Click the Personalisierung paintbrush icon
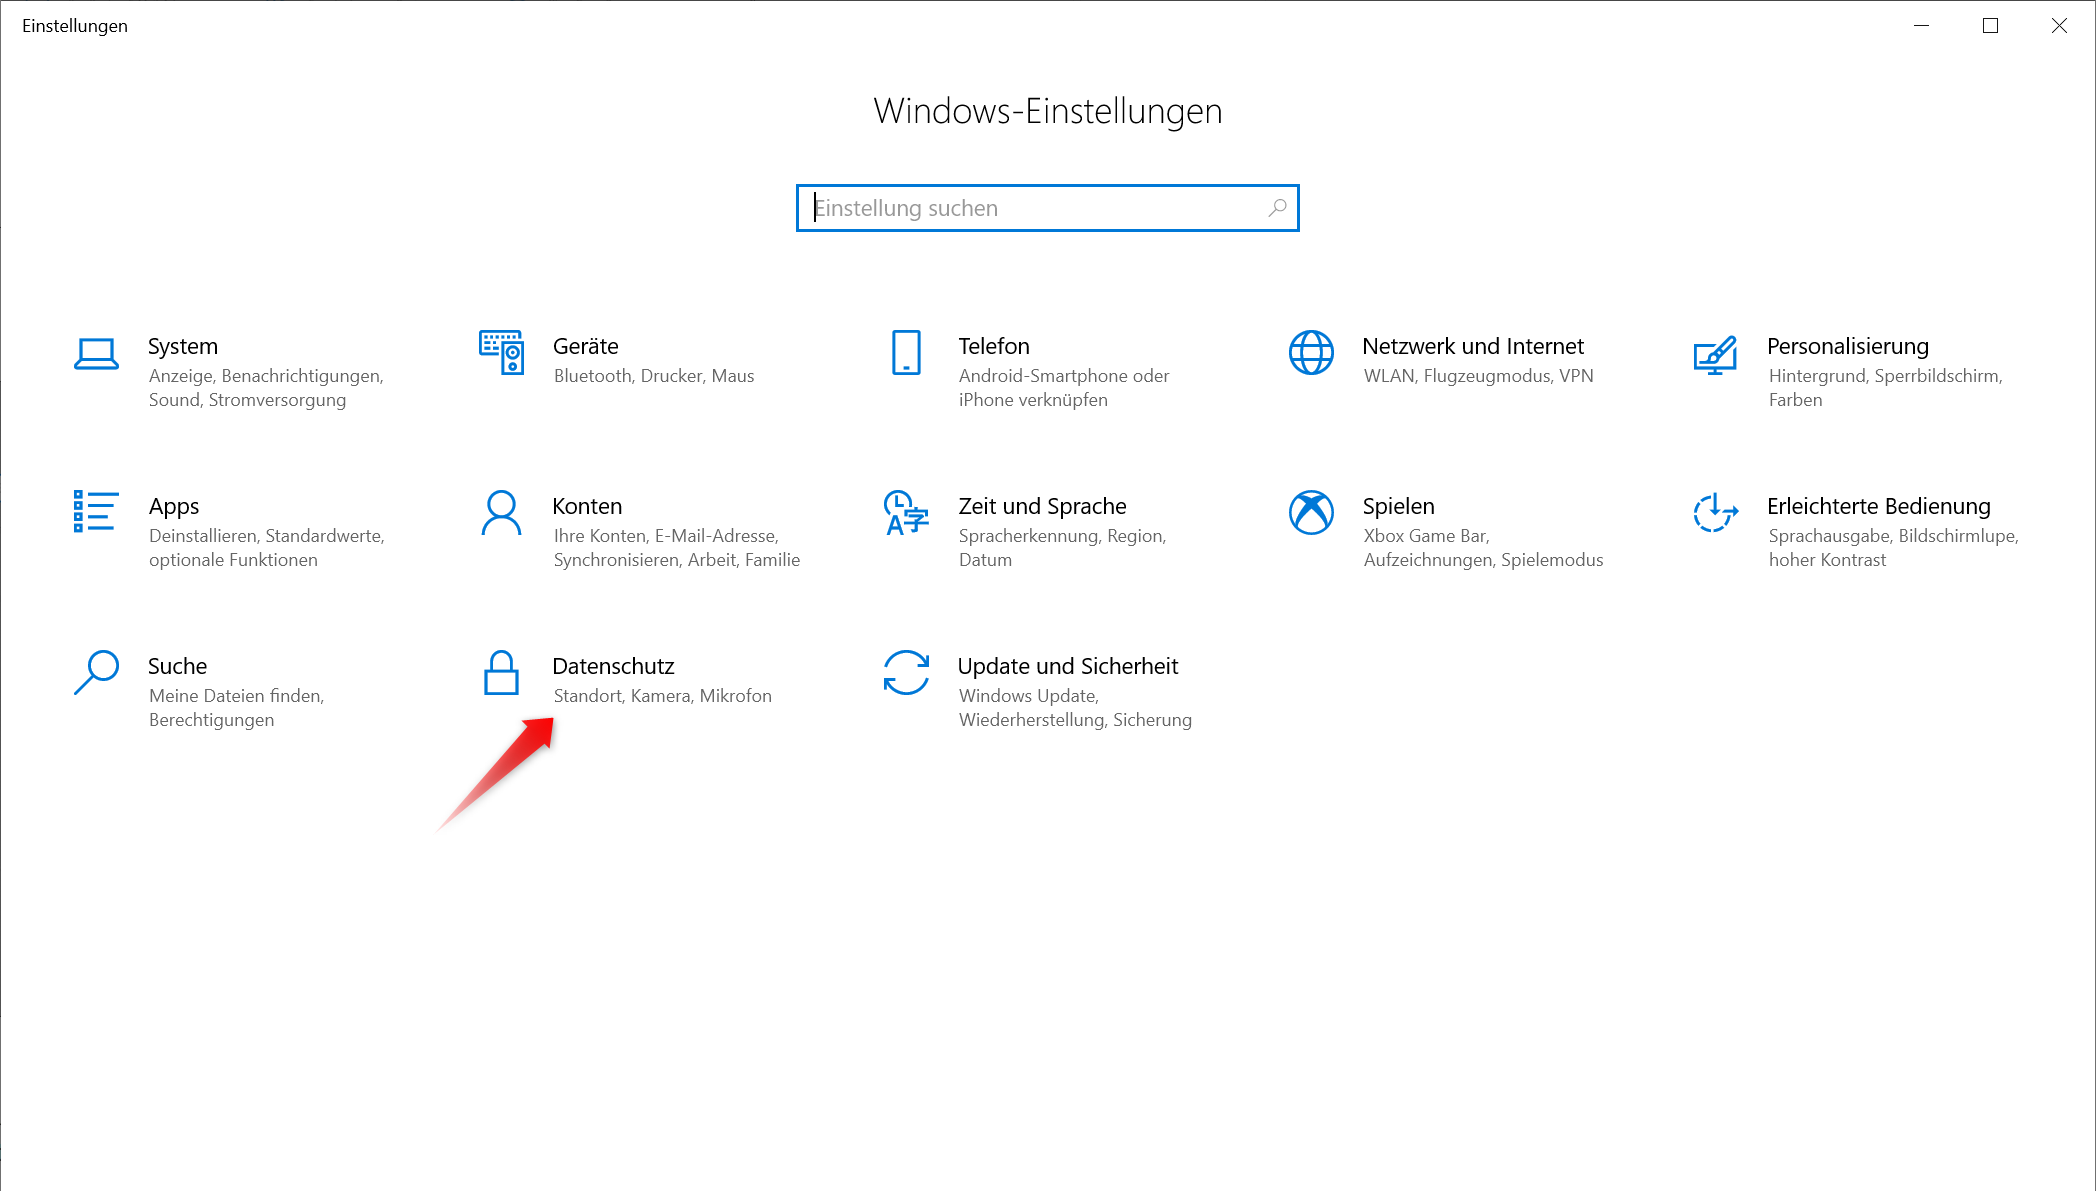2096x1191 pixels. click(x=1716, y=355)
